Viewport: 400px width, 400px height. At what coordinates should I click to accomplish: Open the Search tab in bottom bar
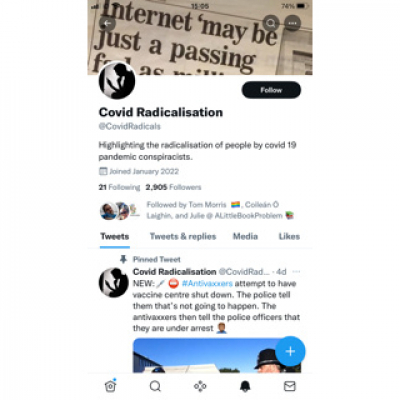point(155,386)
